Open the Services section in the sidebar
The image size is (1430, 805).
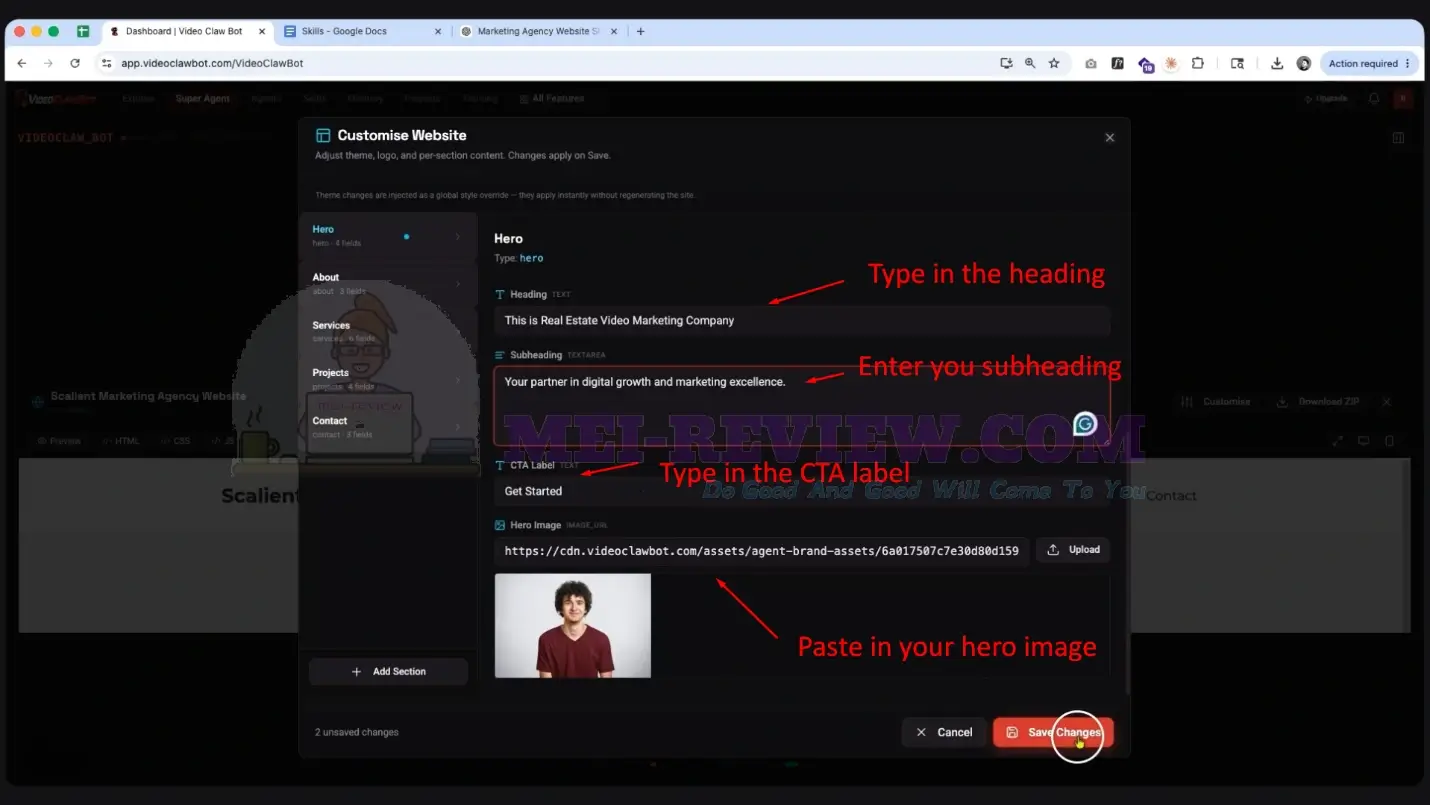388,331
